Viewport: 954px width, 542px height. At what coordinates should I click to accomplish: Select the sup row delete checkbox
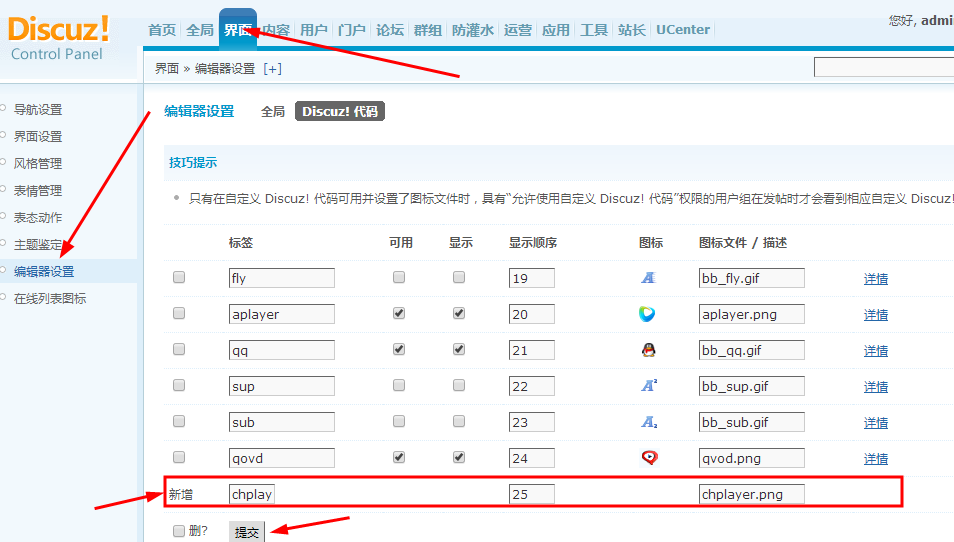[179, 385]
